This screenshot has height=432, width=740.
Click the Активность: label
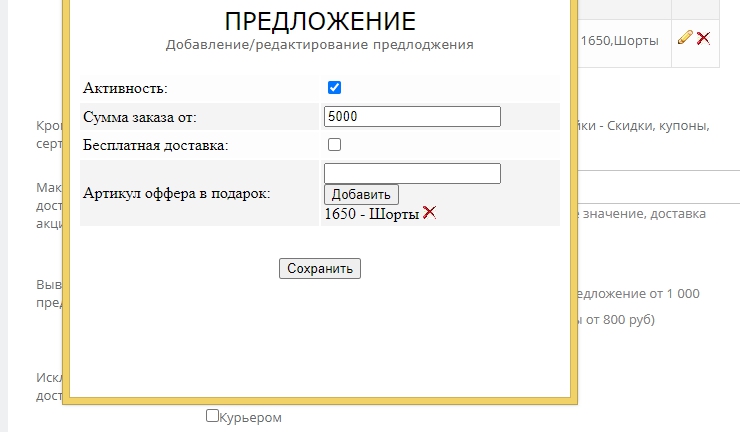(x=126, y=88)
